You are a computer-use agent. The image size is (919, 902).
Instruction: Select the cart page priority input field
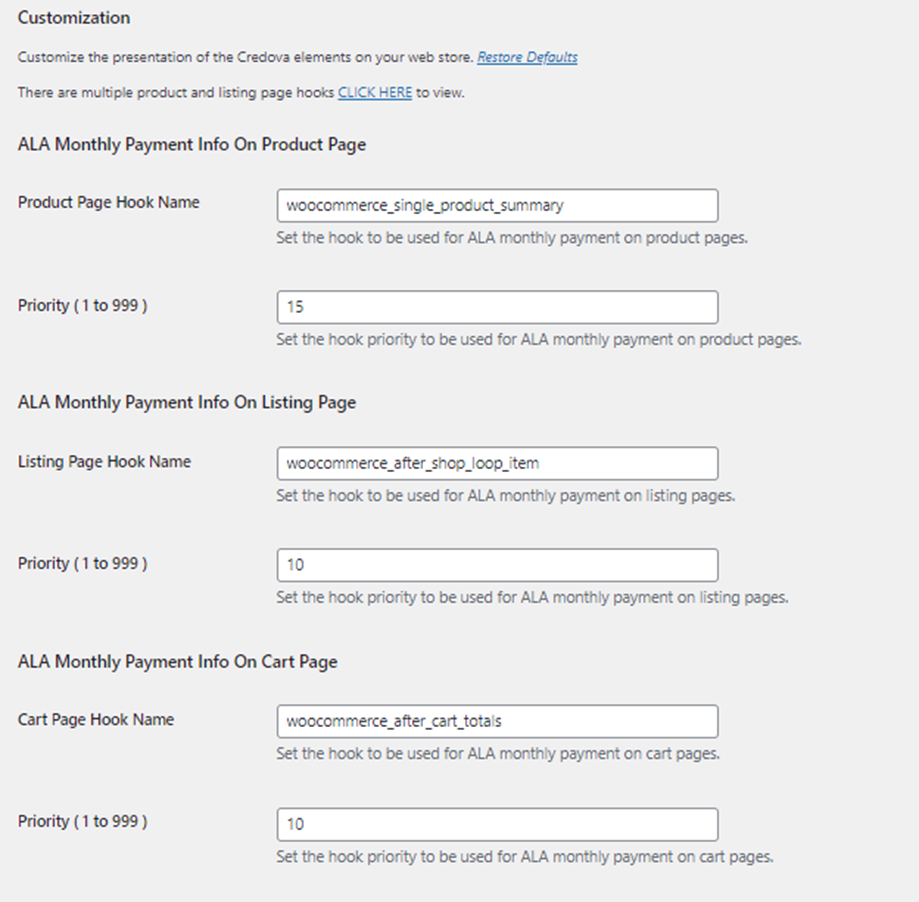(x=497, y=824)
